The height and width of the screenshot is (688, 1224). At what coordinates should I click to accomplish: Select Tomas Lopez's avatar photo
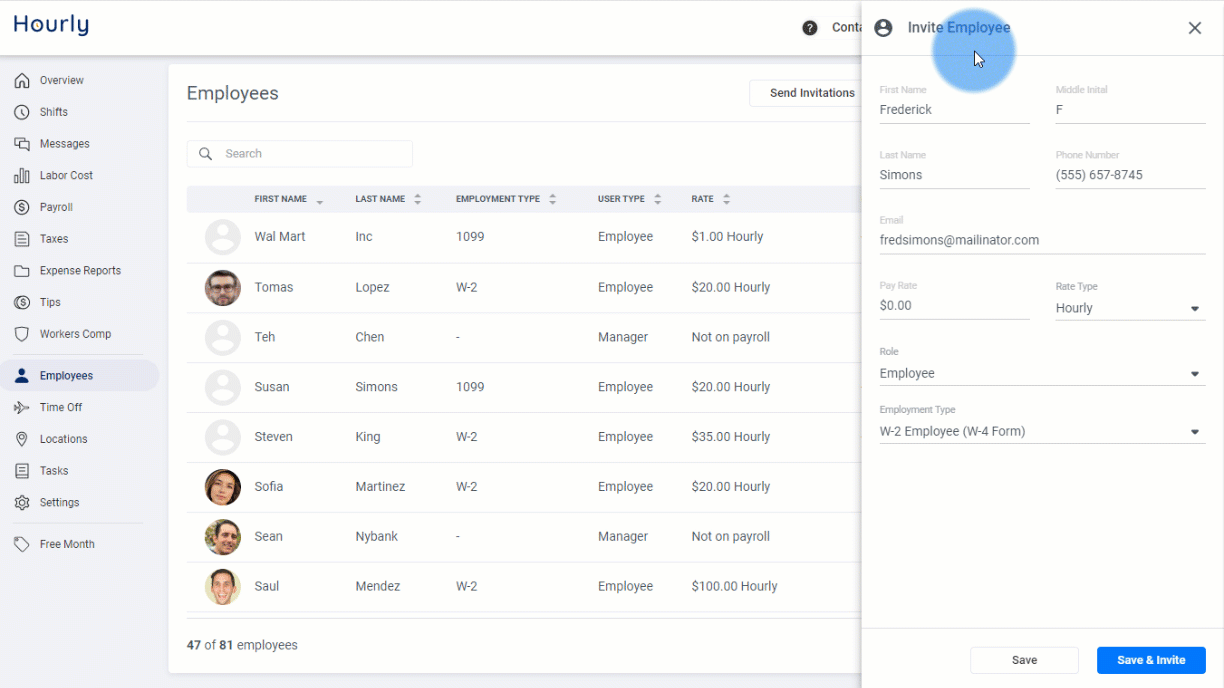[223, 287]
